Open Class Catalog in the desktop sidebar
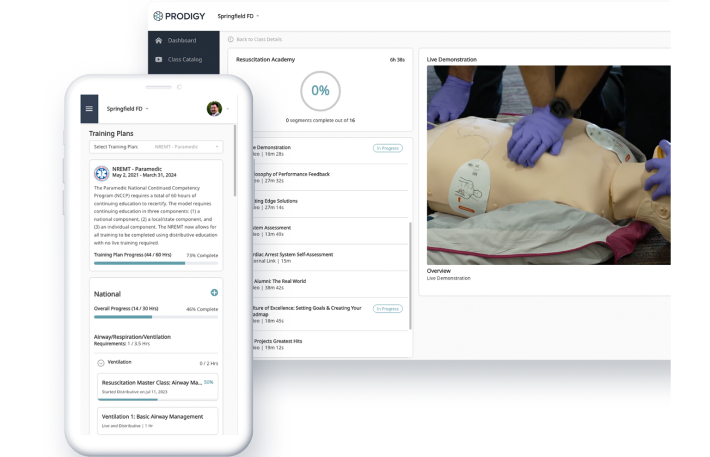The width and height of the screenshot is (710, 457). click(x=183, y=59)
